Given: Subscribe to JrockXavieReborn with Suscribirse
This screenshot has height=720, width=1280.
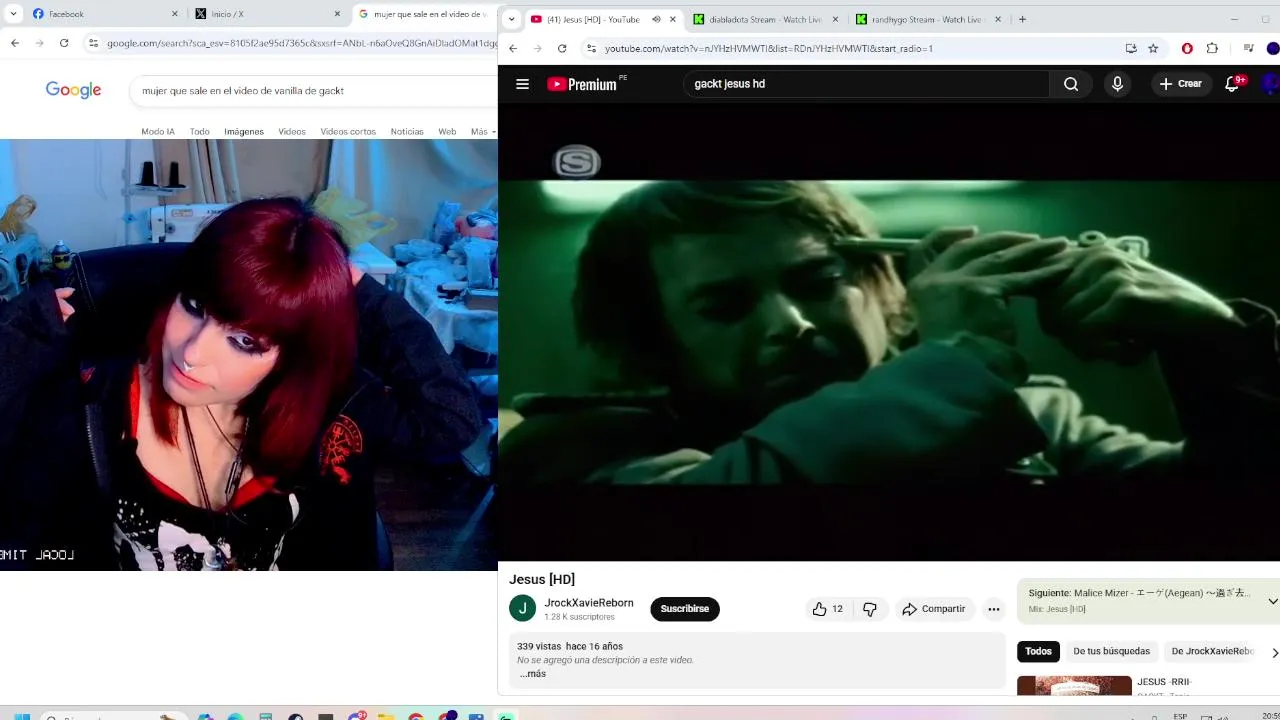Looking at the screenshot, I should 685,609.
